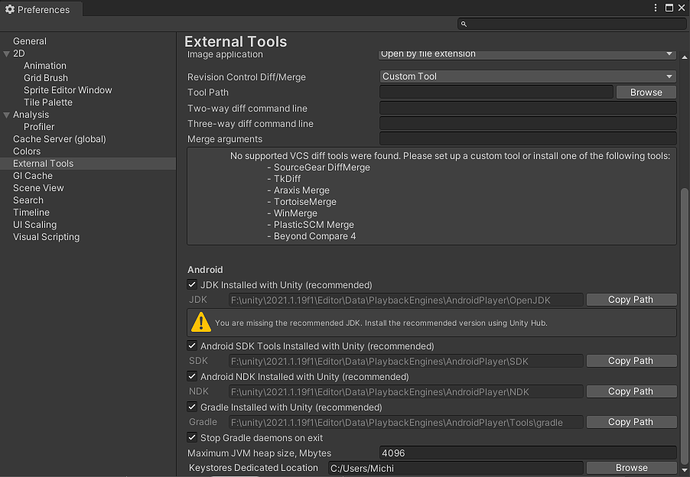Viewport: 690px width, 477px height.
Task: Uncheck JDK Installed with Unity
Action: click(x=192, y=285)
